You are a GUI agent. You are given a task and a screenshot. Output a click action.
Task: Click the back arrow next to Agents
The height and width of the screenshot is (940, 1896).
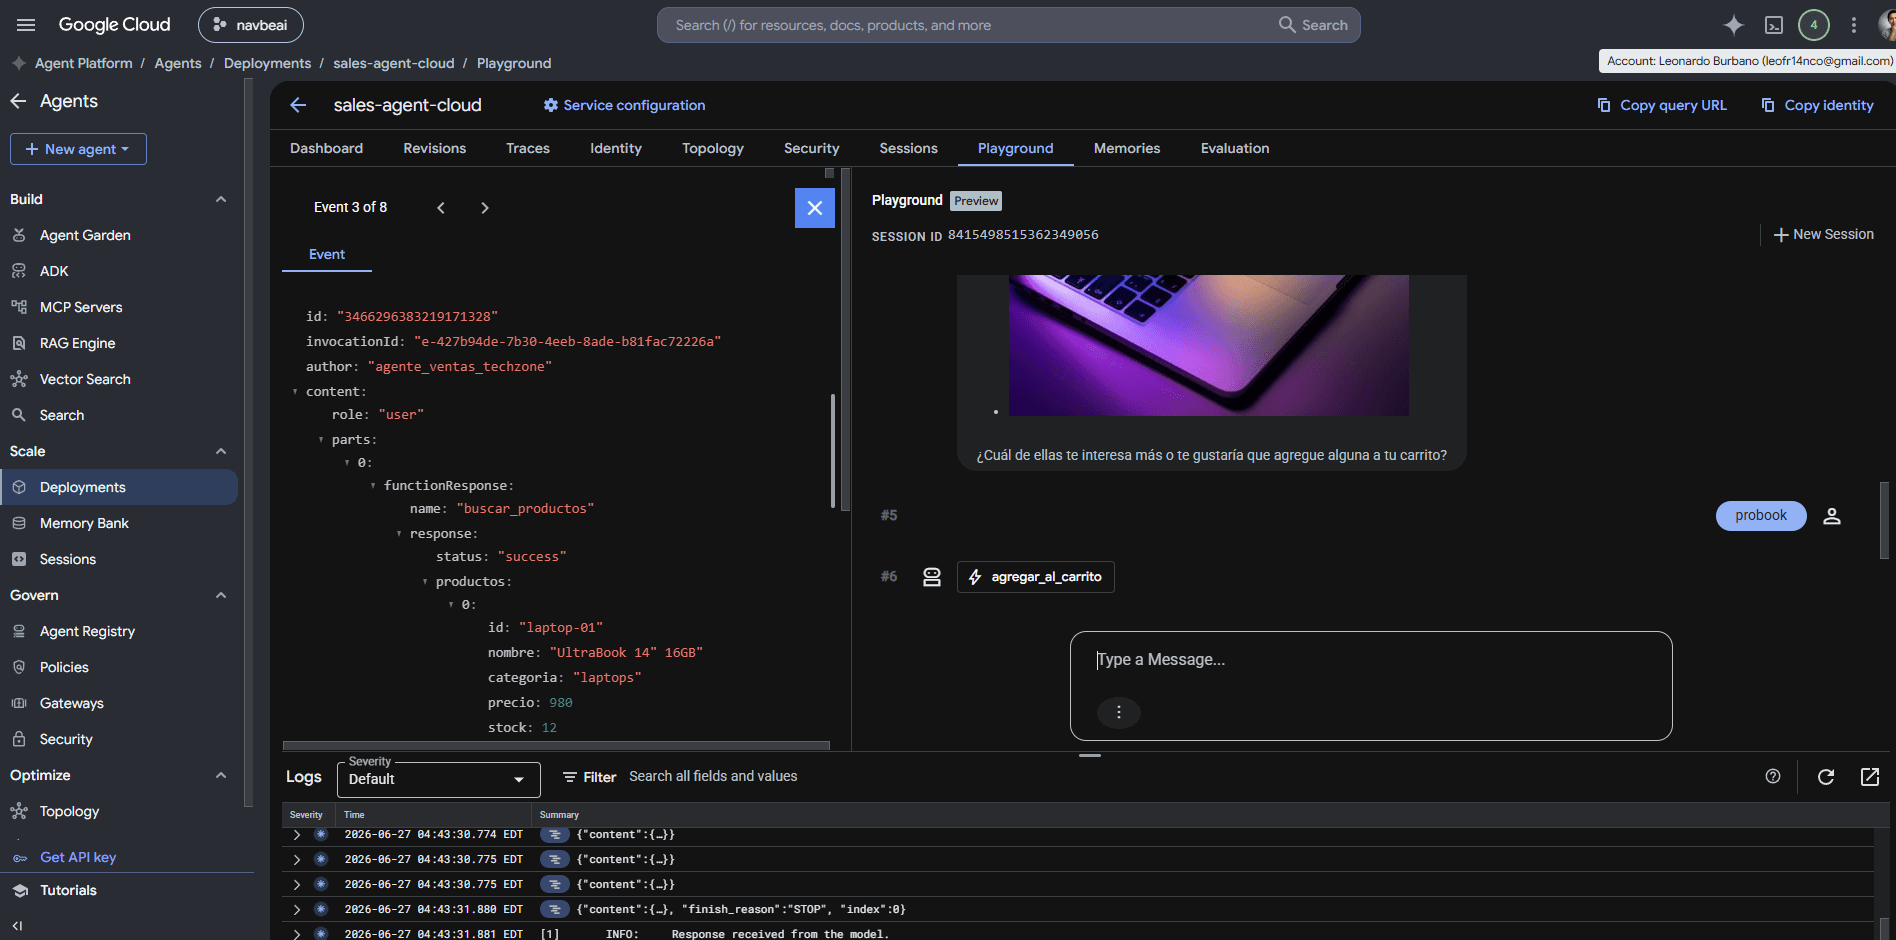click(18, 101)
